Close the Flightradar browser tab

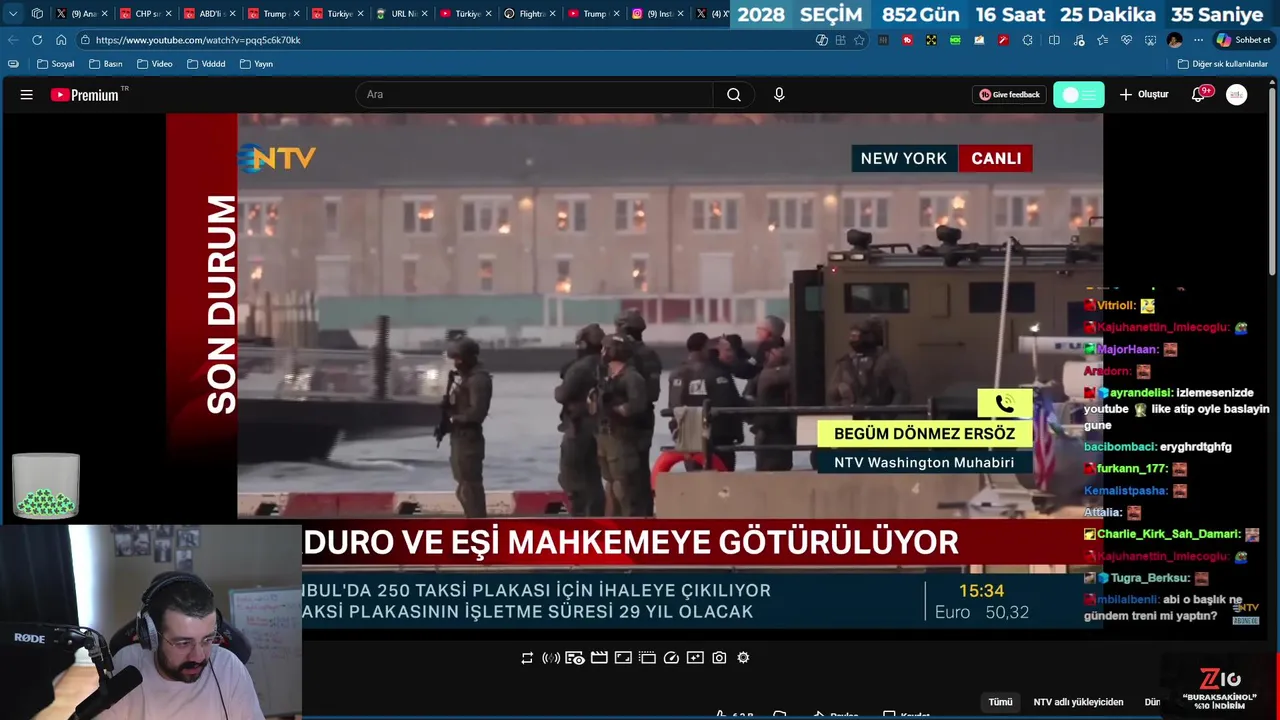552,14
